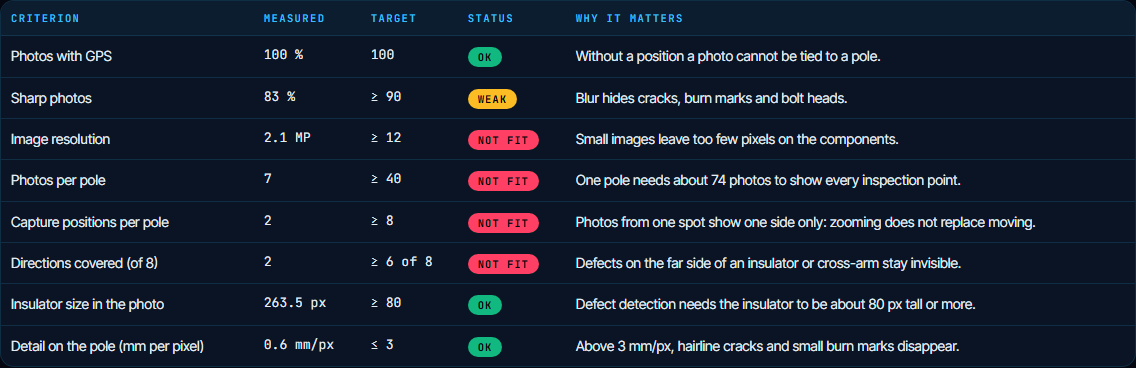The image size is (1136, 368).
Task: Click 'Blur hides cracks, burn marks and bolt heads' text
Action: tap(711, 99)
